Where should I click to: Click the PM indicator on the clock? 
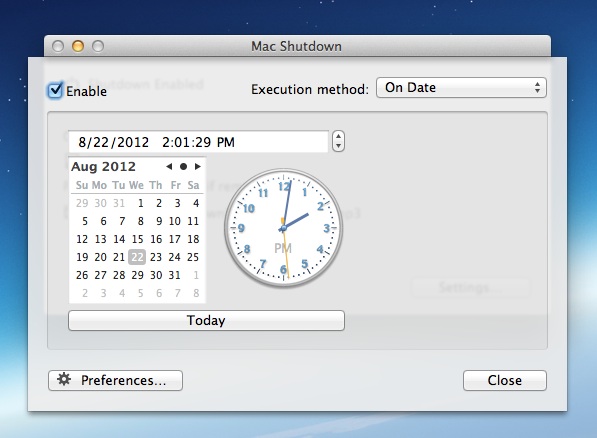(283, 248)
